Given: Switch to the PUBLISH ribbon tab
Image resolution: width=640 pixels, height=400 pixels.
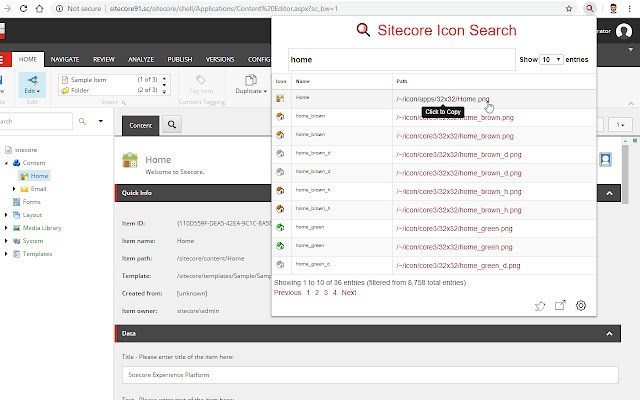Looking at the screenshot, I should pyautogui.click(x=180, y=60).
